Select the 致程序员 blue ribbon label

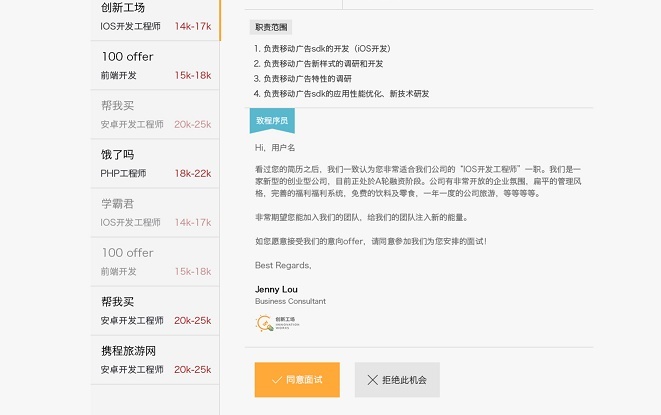[x=272, y=121]
